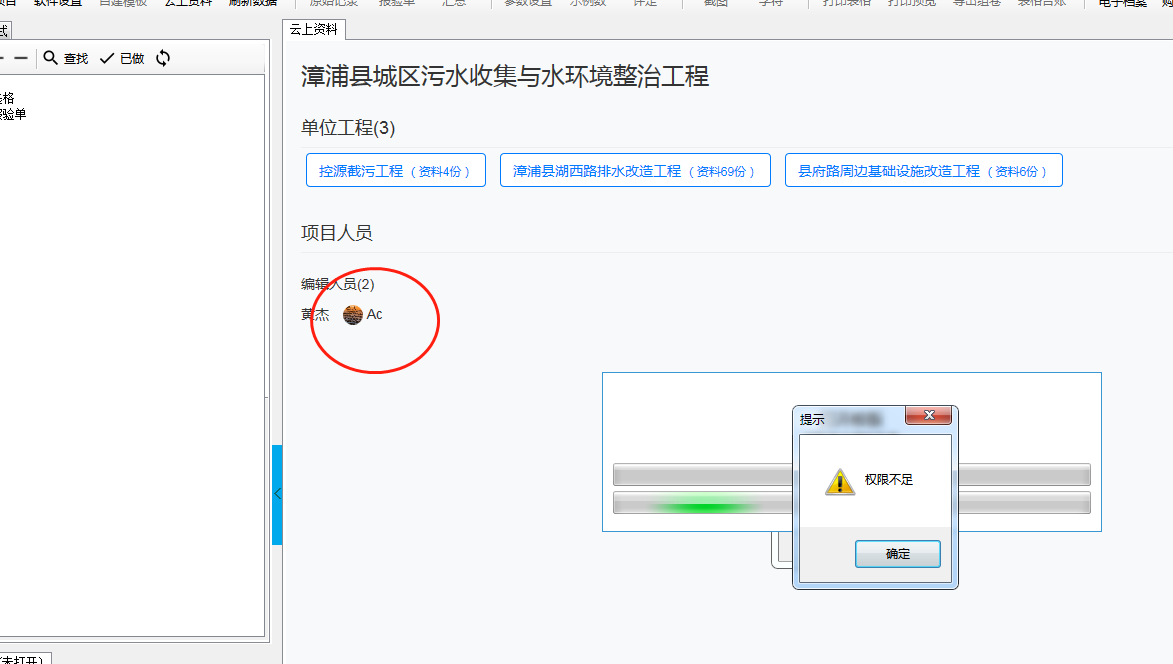Image resolution: width=1173 pixels, height=664 pixels.
Task: Click 刷新数据 in the top toolbar
Action: pyautogui.click(x=252, y=3)
